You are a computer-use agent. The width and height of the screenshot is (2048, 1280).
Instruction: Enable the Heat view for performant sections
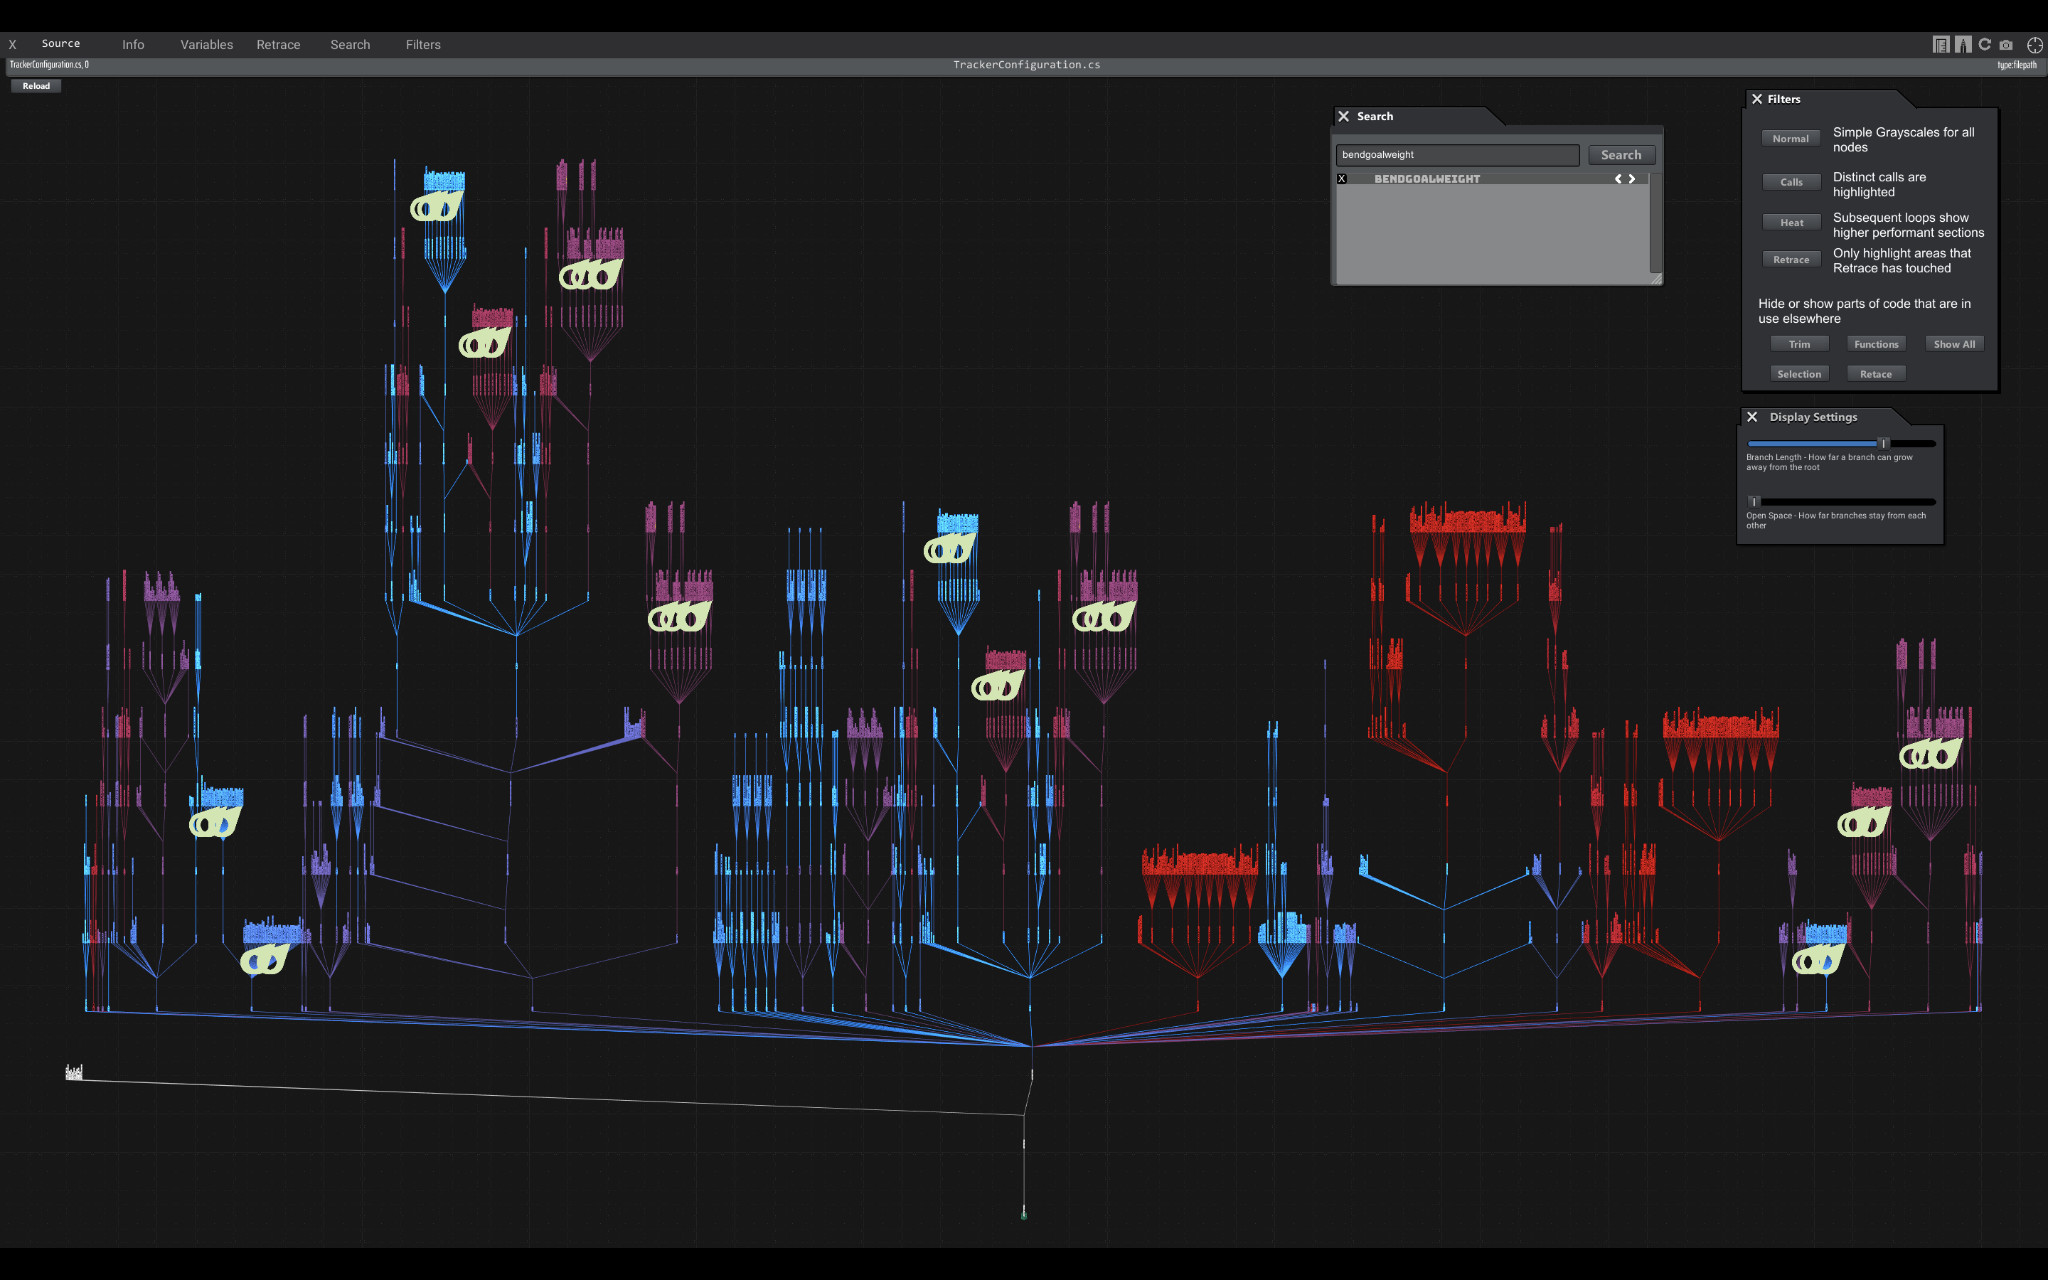1791,221
